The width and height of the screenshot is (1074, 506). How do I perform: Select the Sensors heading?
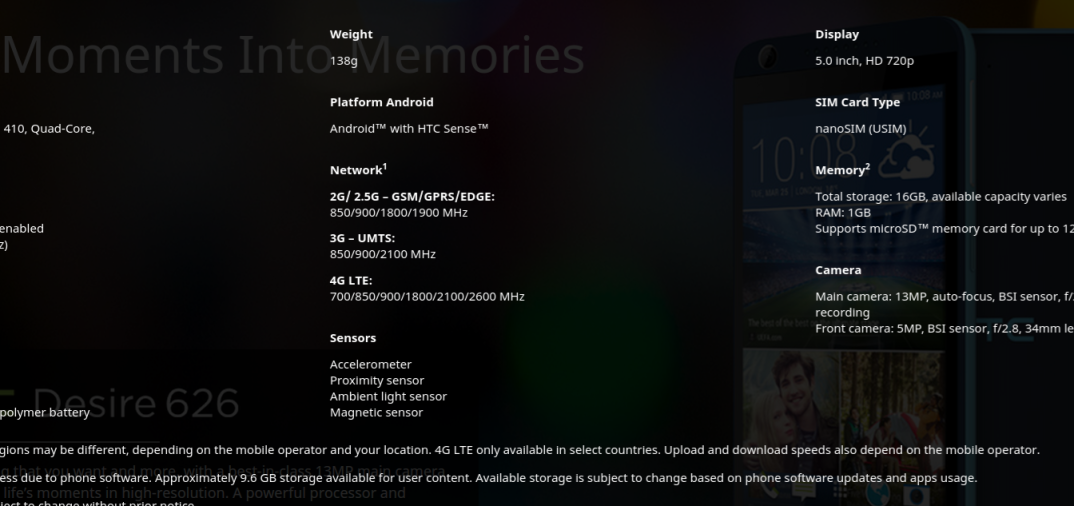(353, 338)
